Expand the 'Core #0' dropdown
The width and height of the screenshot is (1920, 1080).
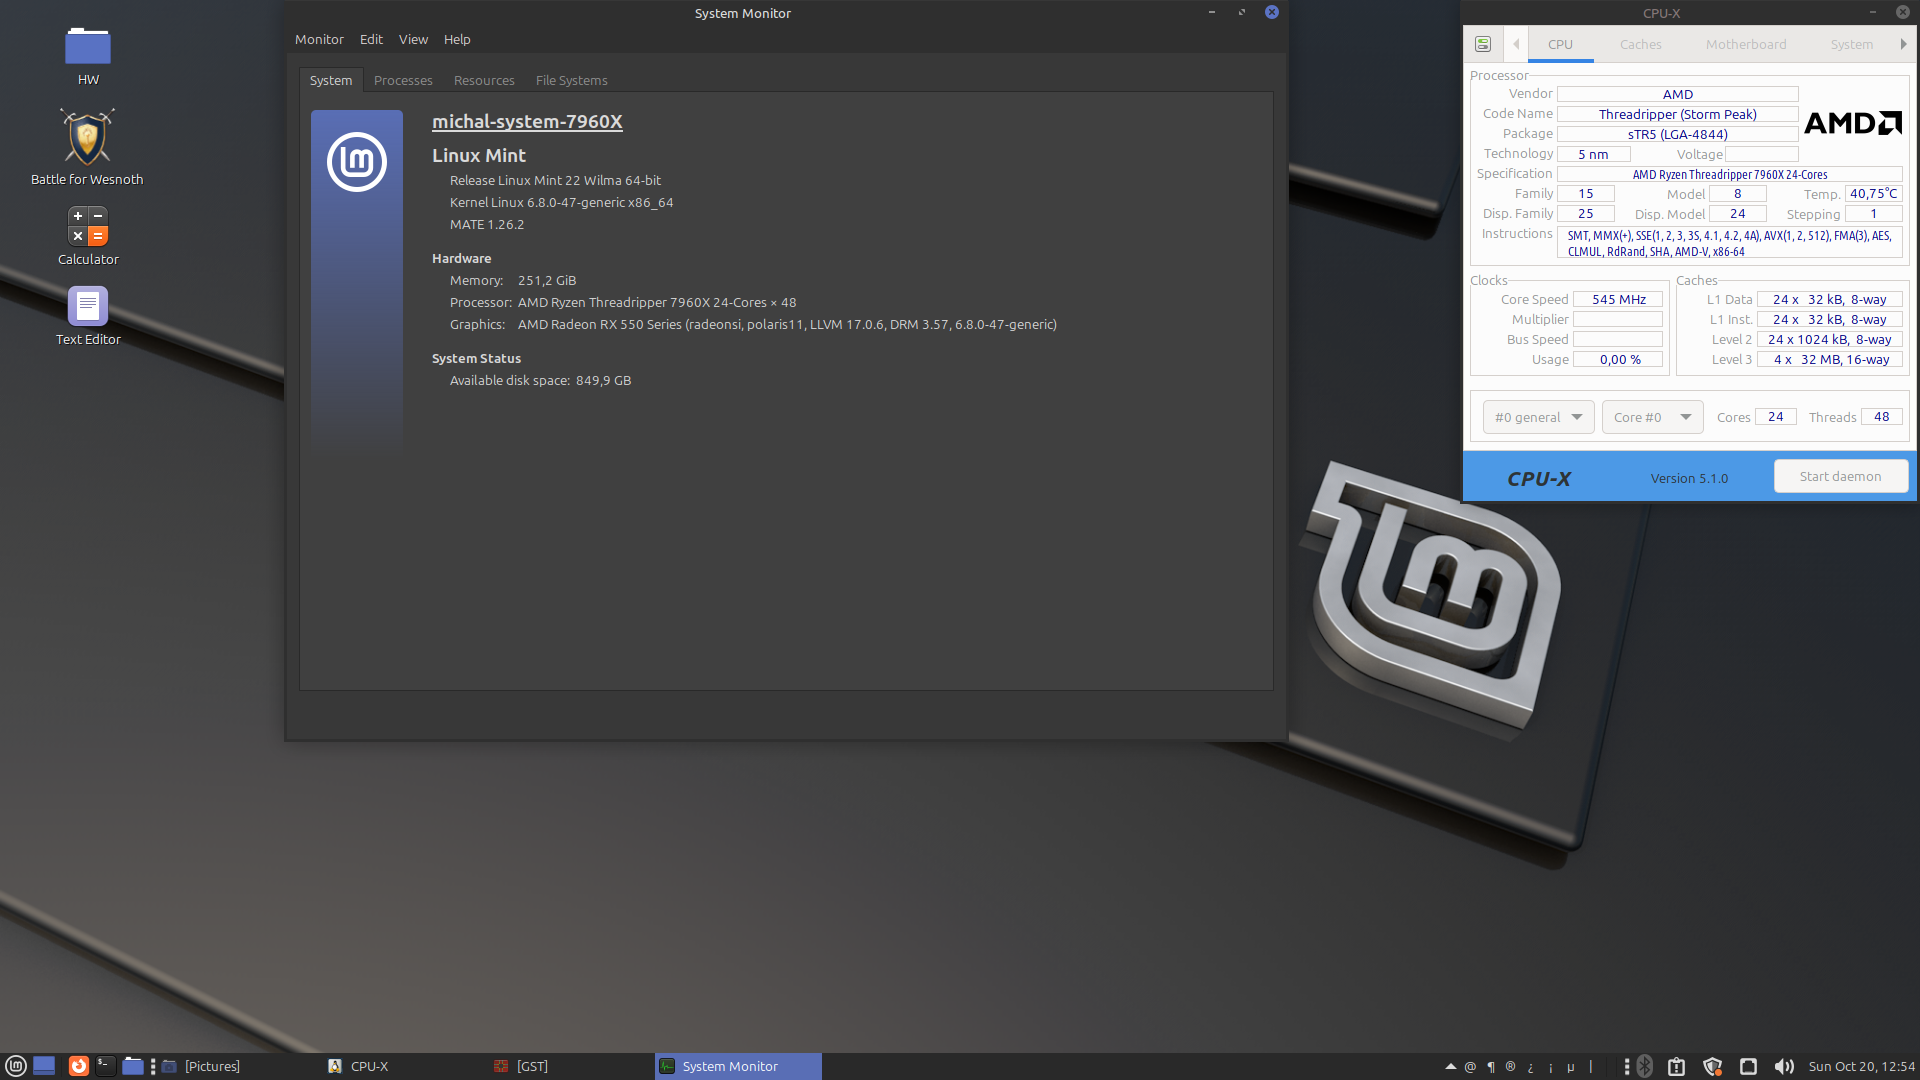(1652, 417)
